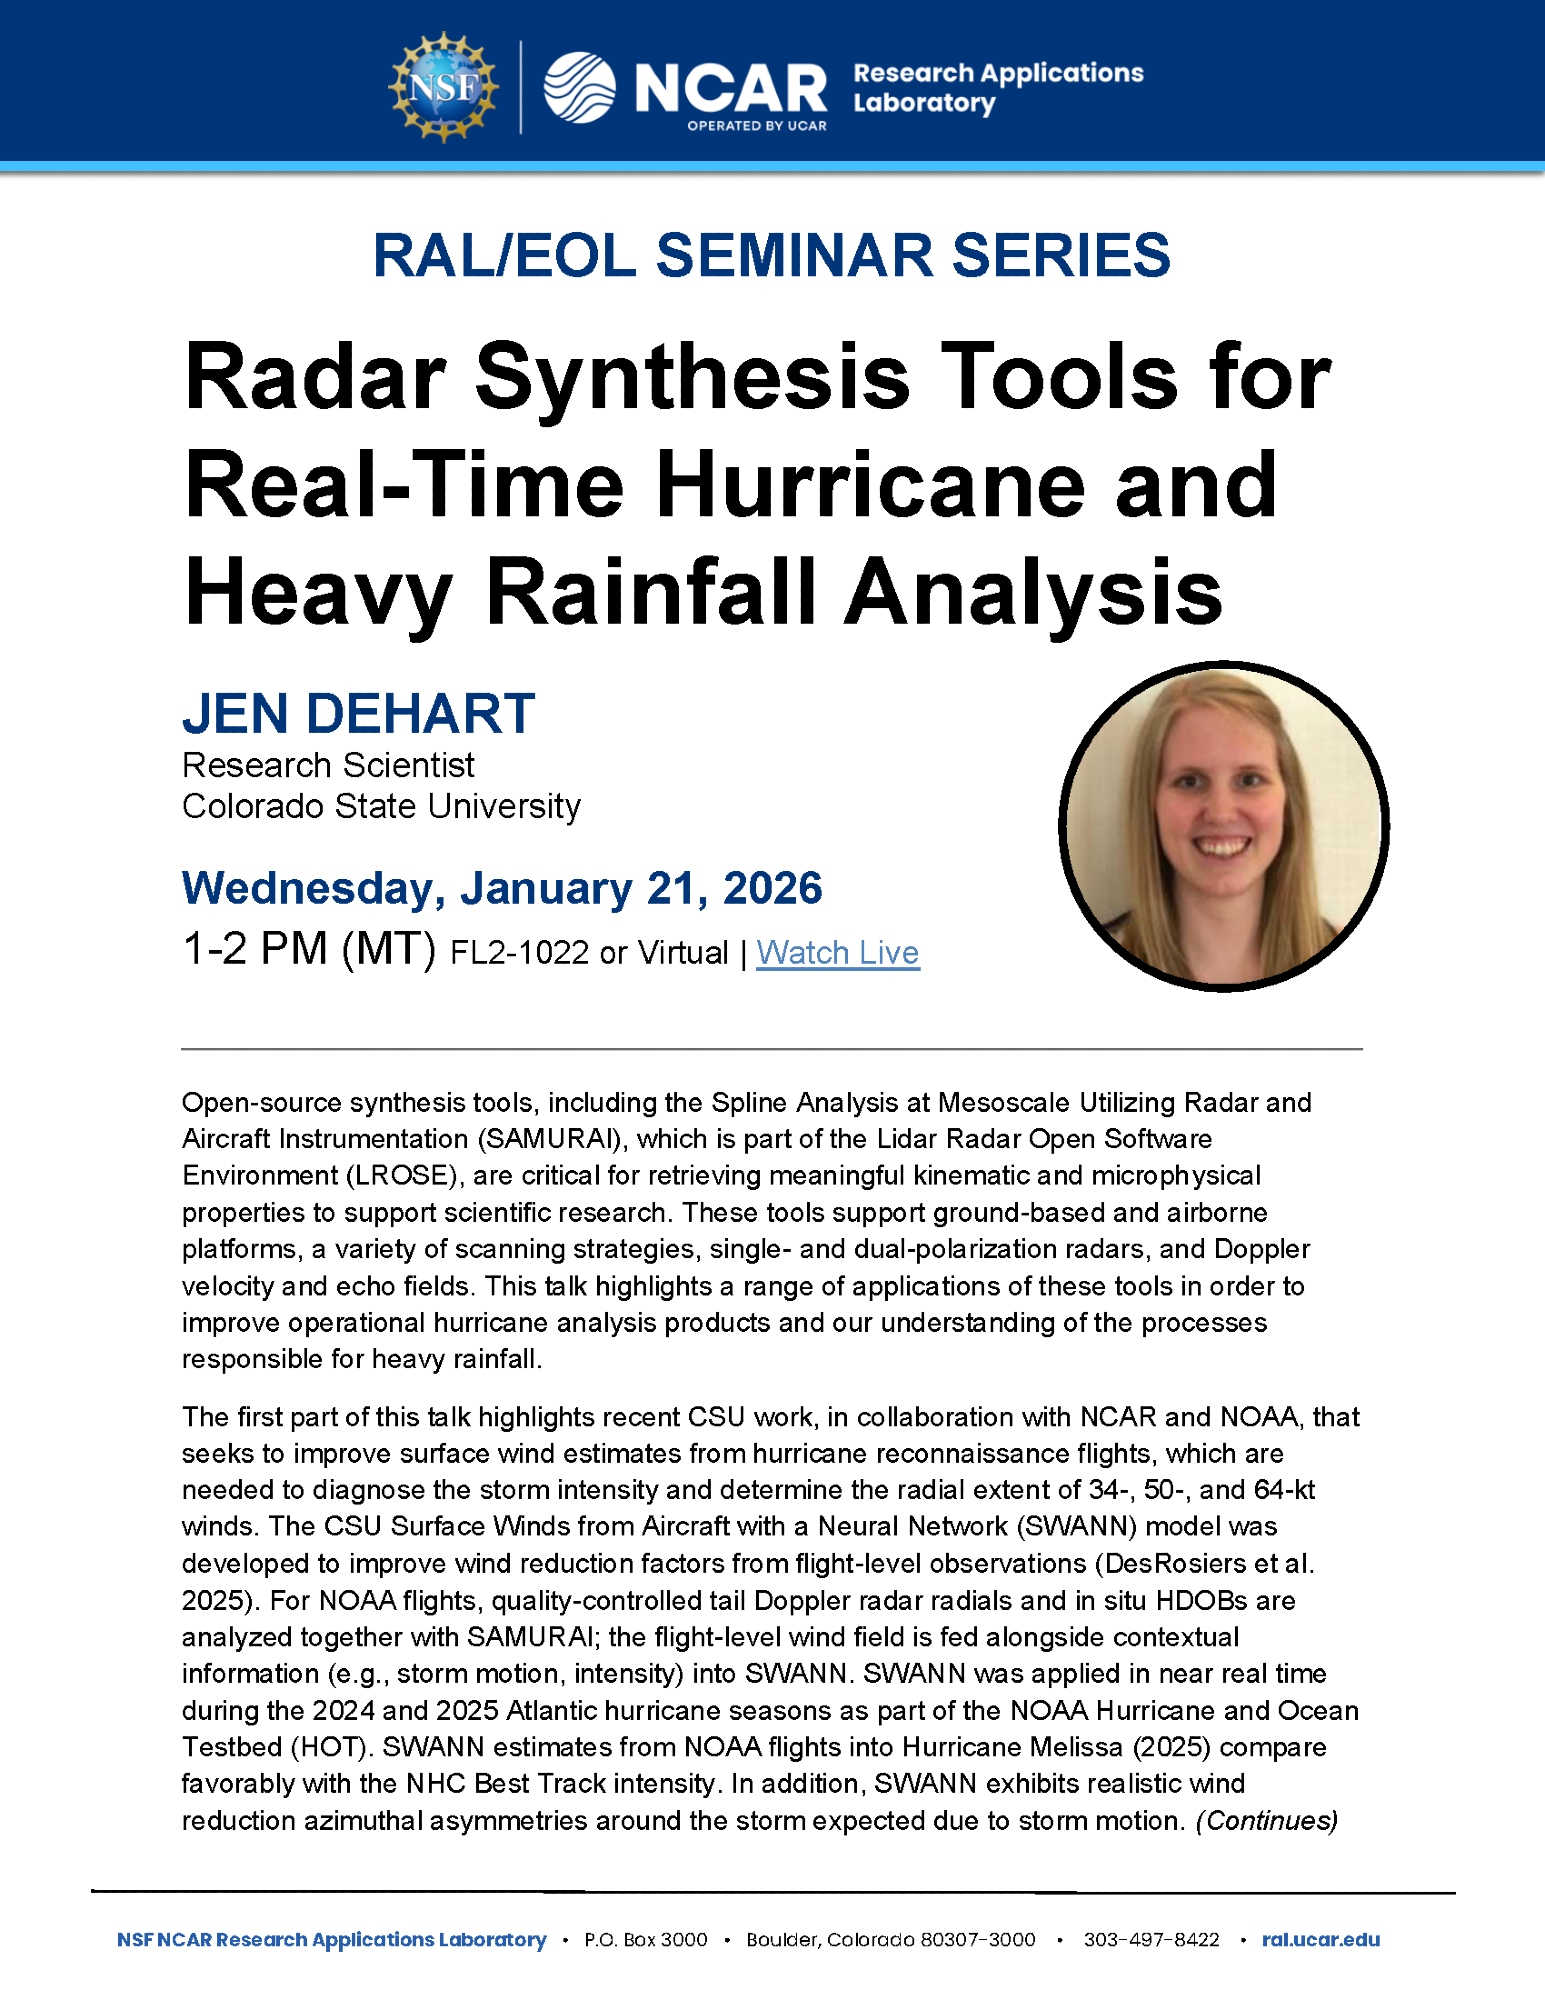Click the P.O. Box 3000 address

[646, 1939]
